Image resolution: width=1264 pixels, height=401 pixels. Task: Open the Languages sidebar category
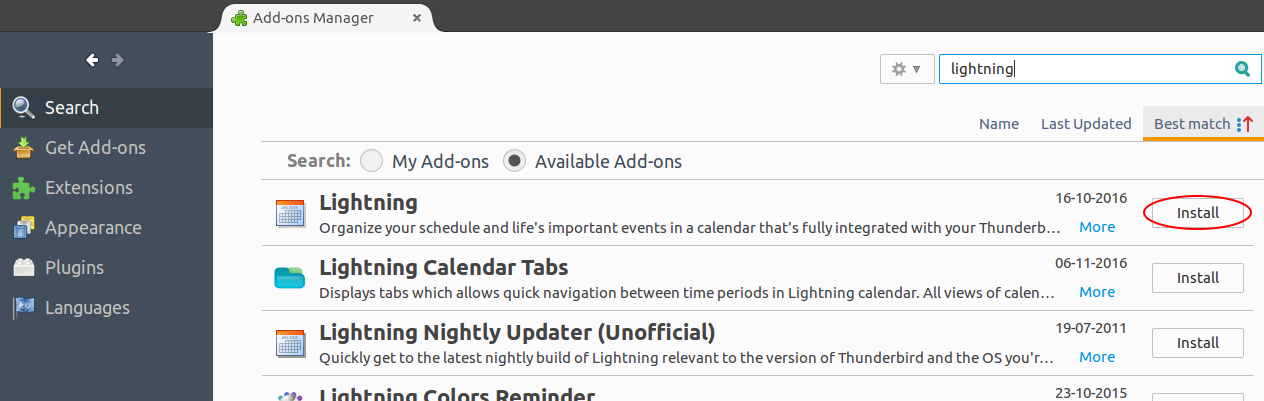[x=87, y=308]
